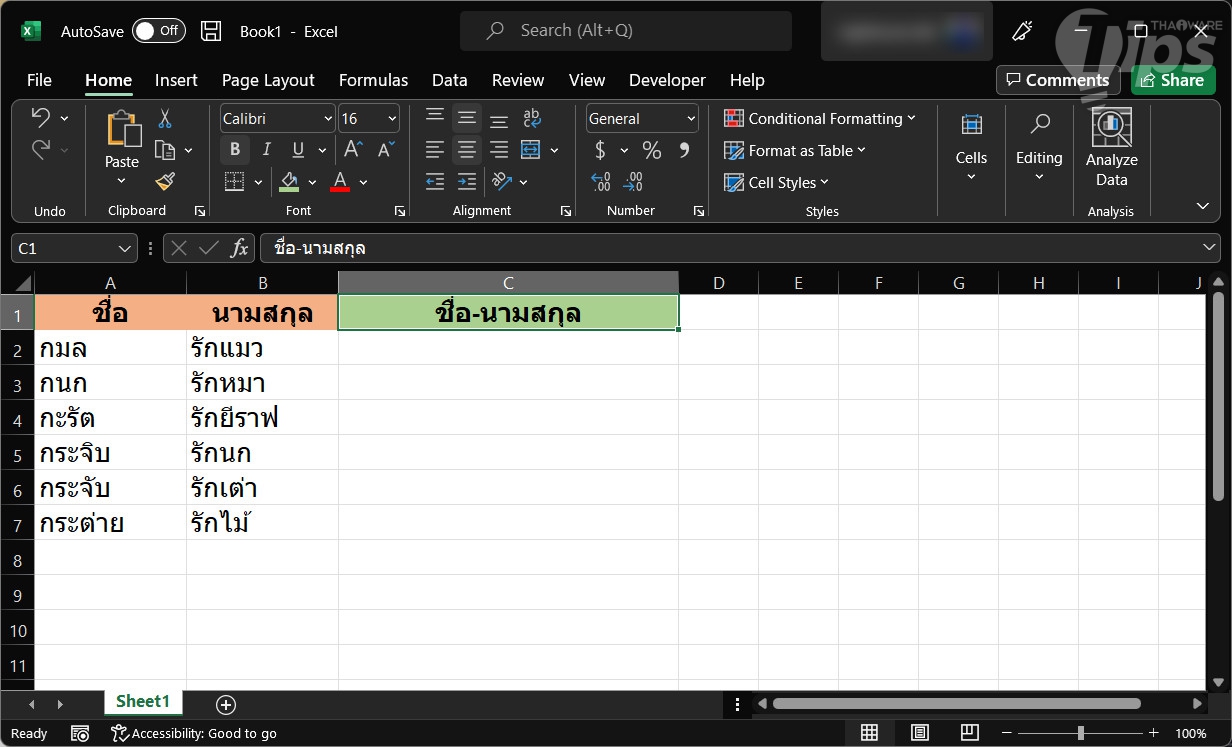
Task: Toggle Underline formatting
Action: point(297,150)
